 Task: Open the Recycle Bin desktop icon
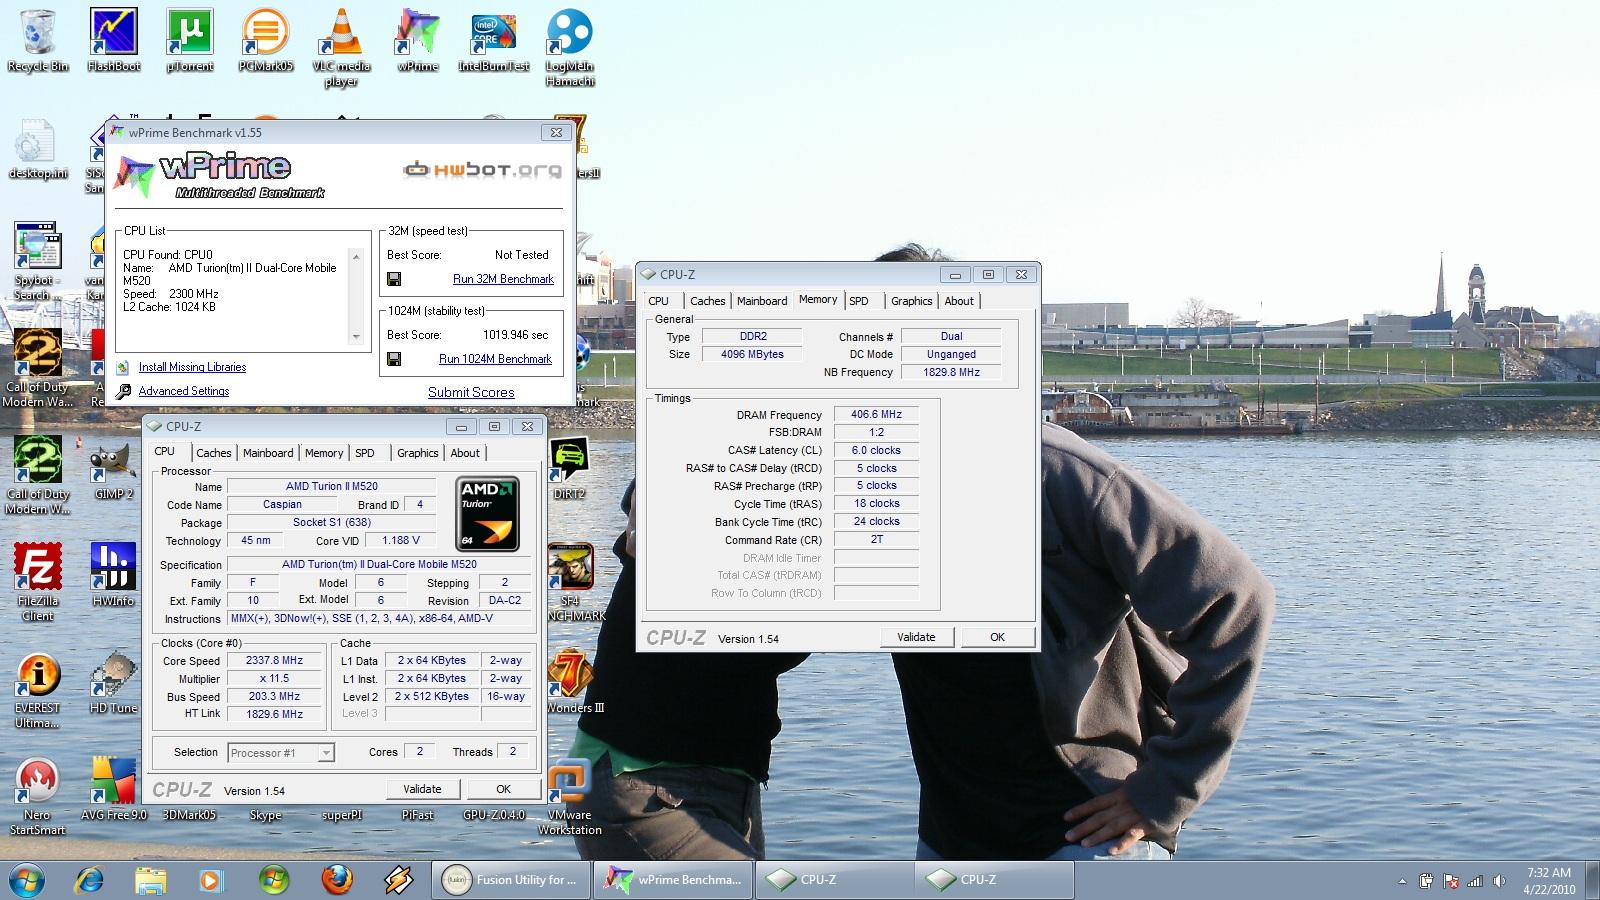click(37, 40)
